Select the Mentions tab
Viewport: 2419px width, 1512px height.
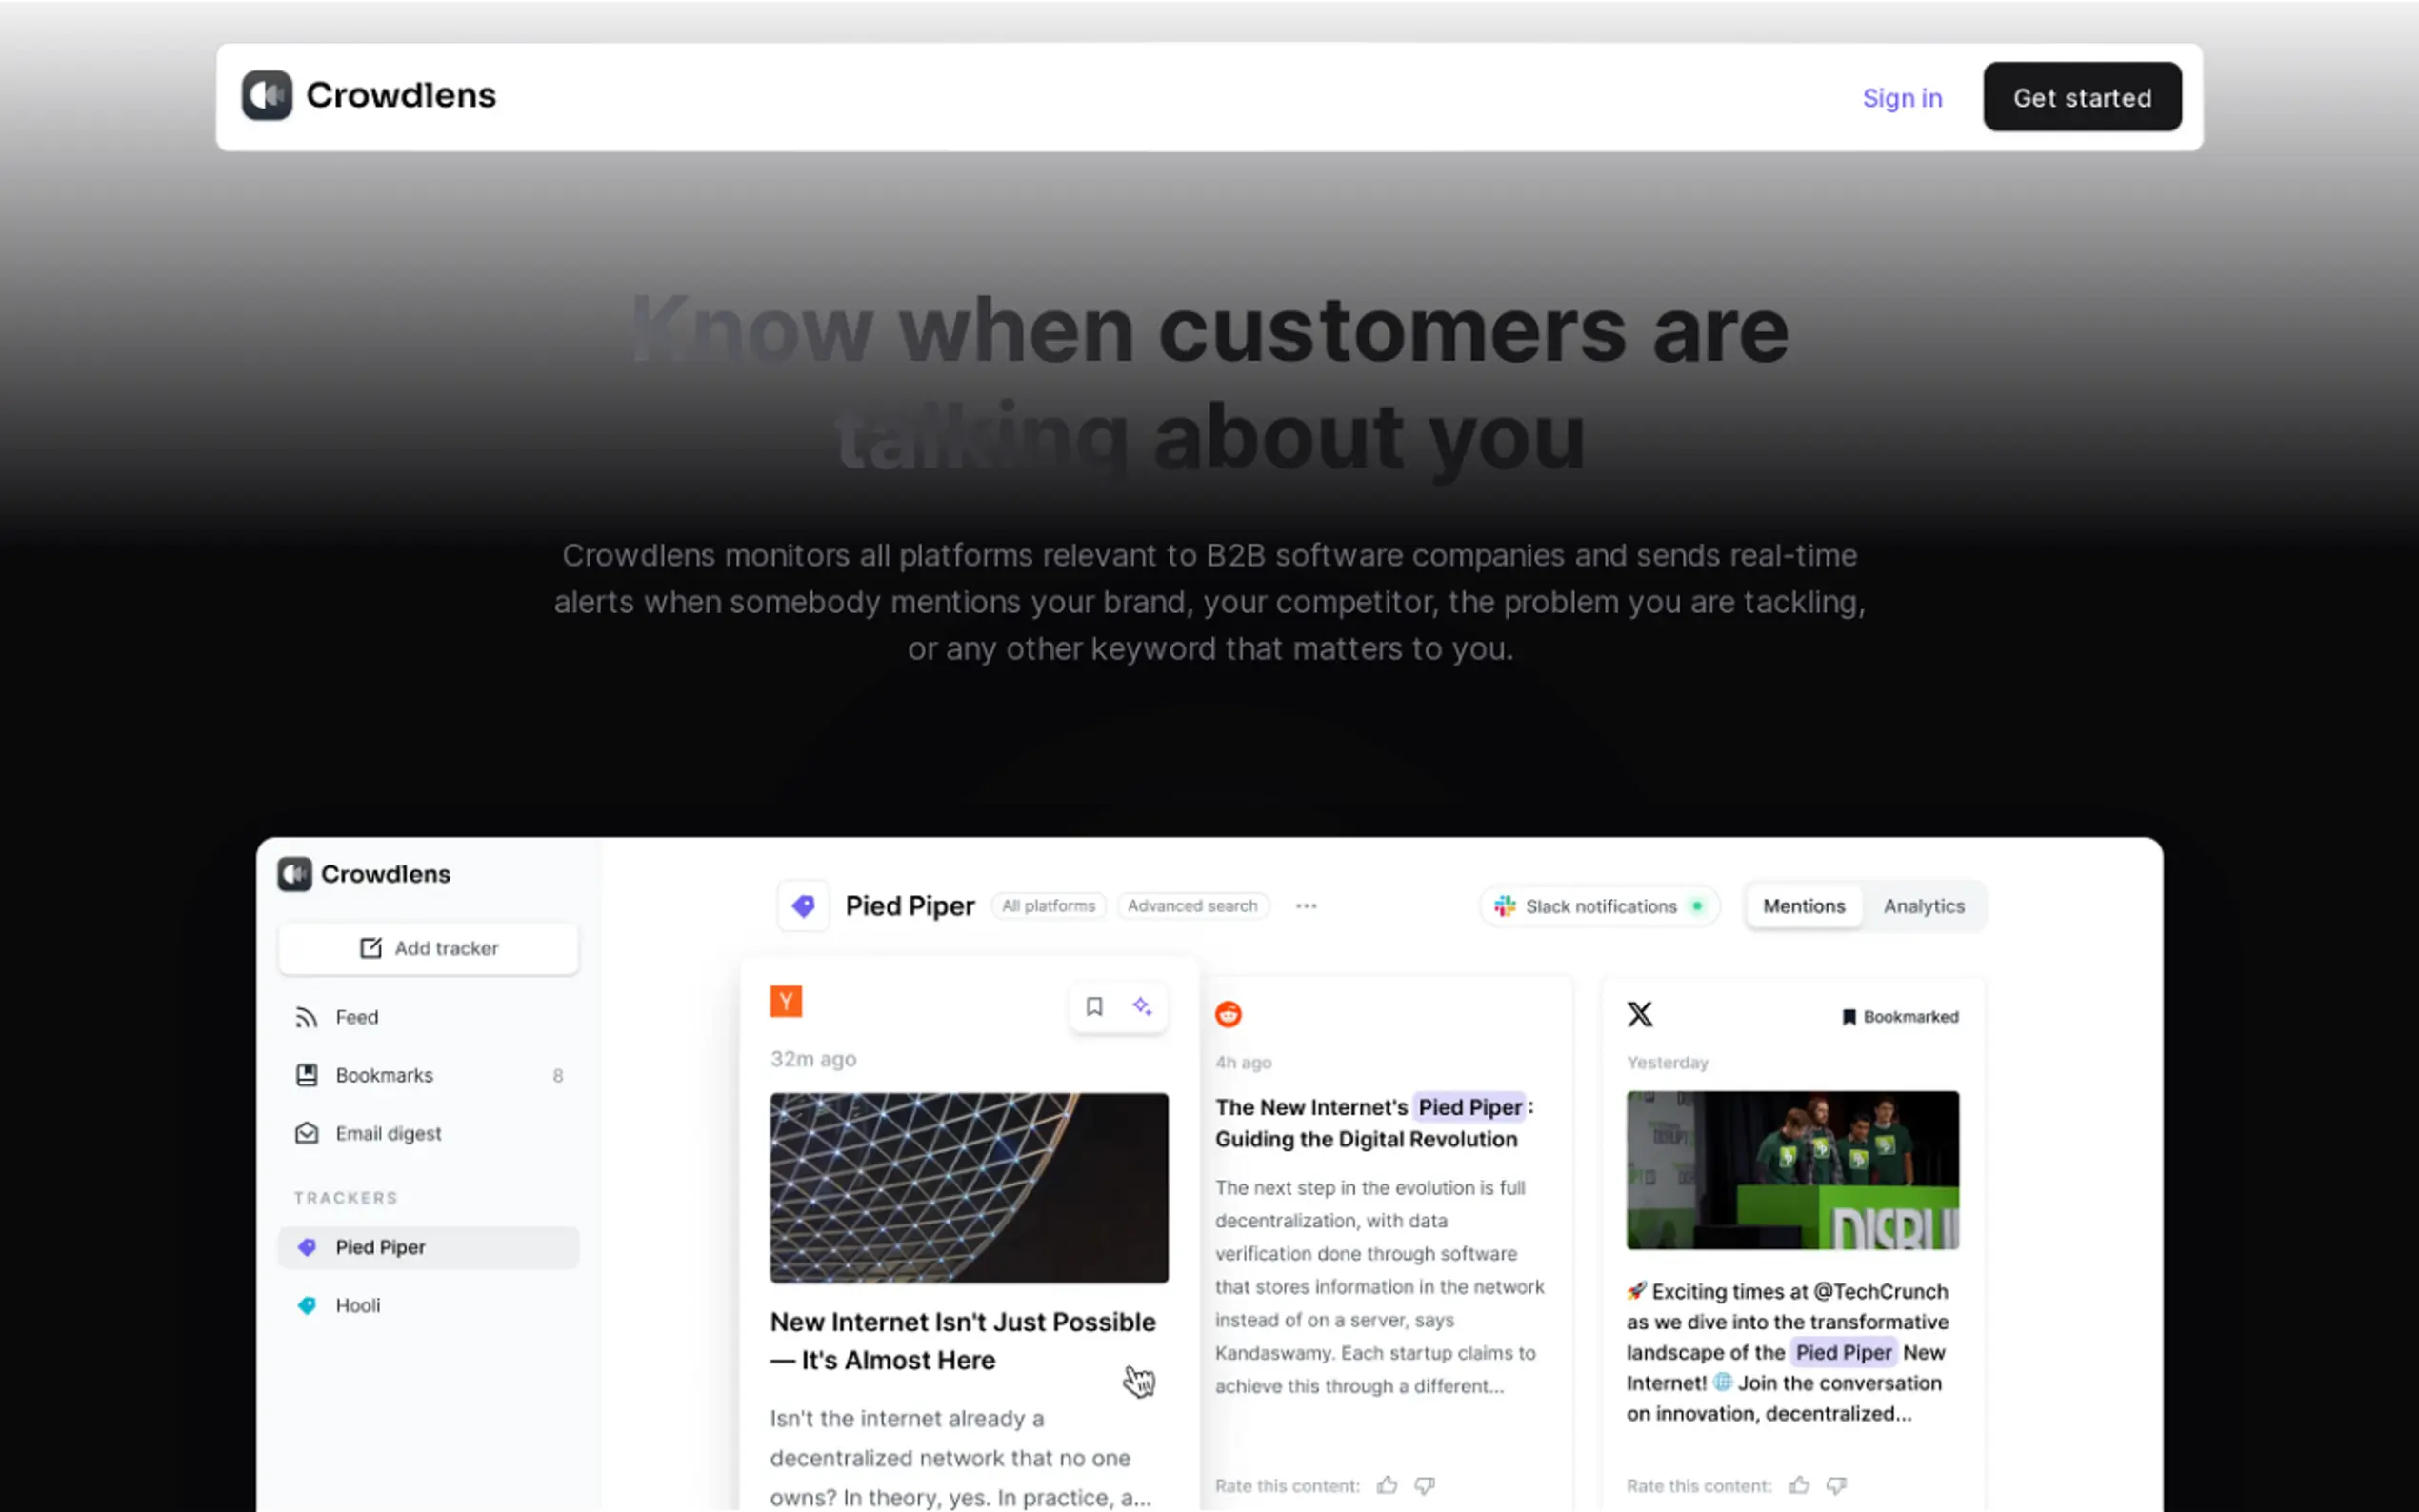point(1804,906)
